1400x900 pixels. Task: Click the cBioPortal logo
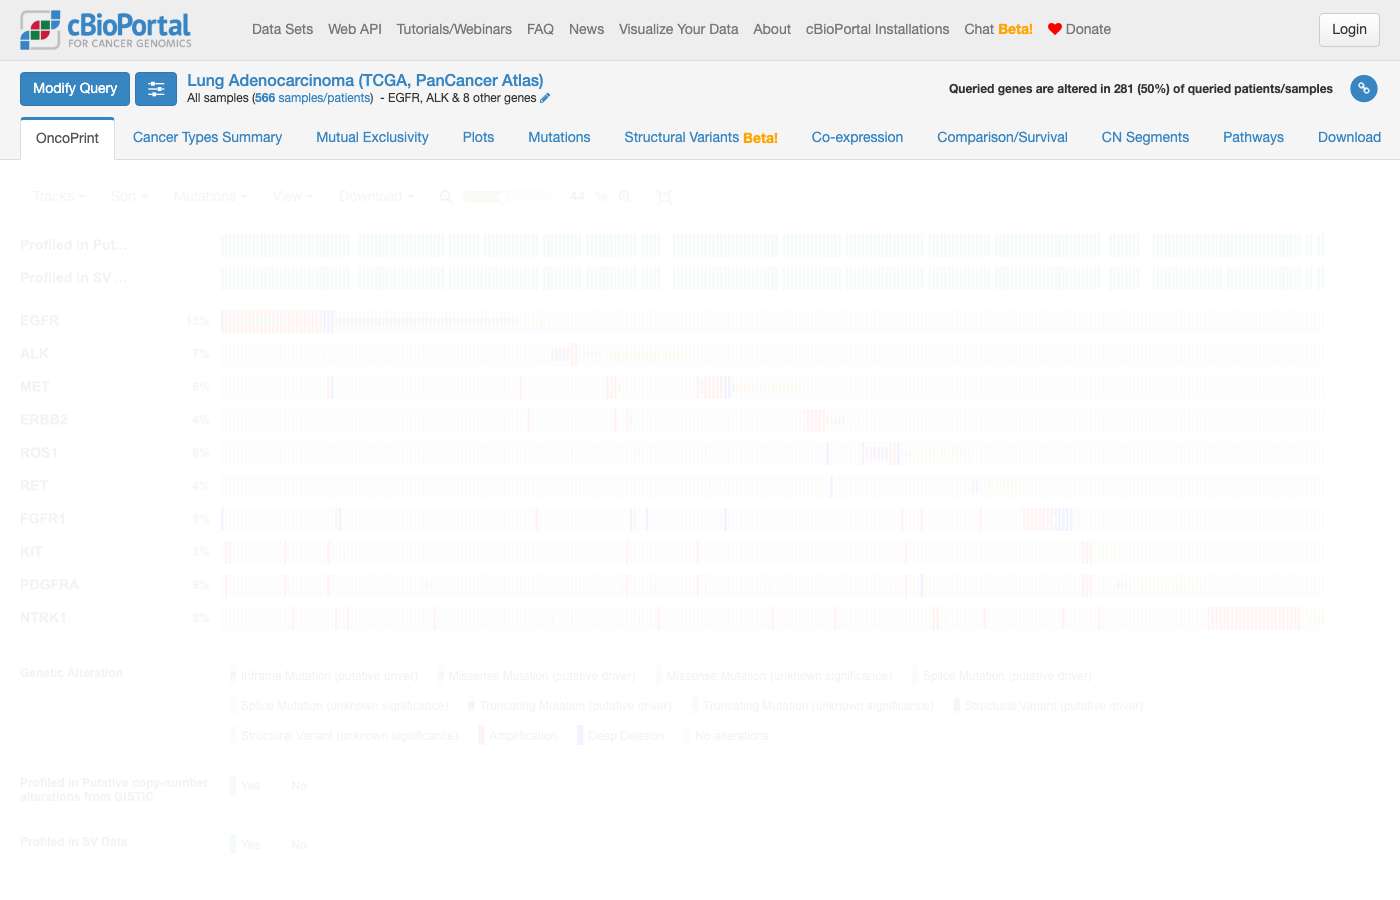(106, 30)
